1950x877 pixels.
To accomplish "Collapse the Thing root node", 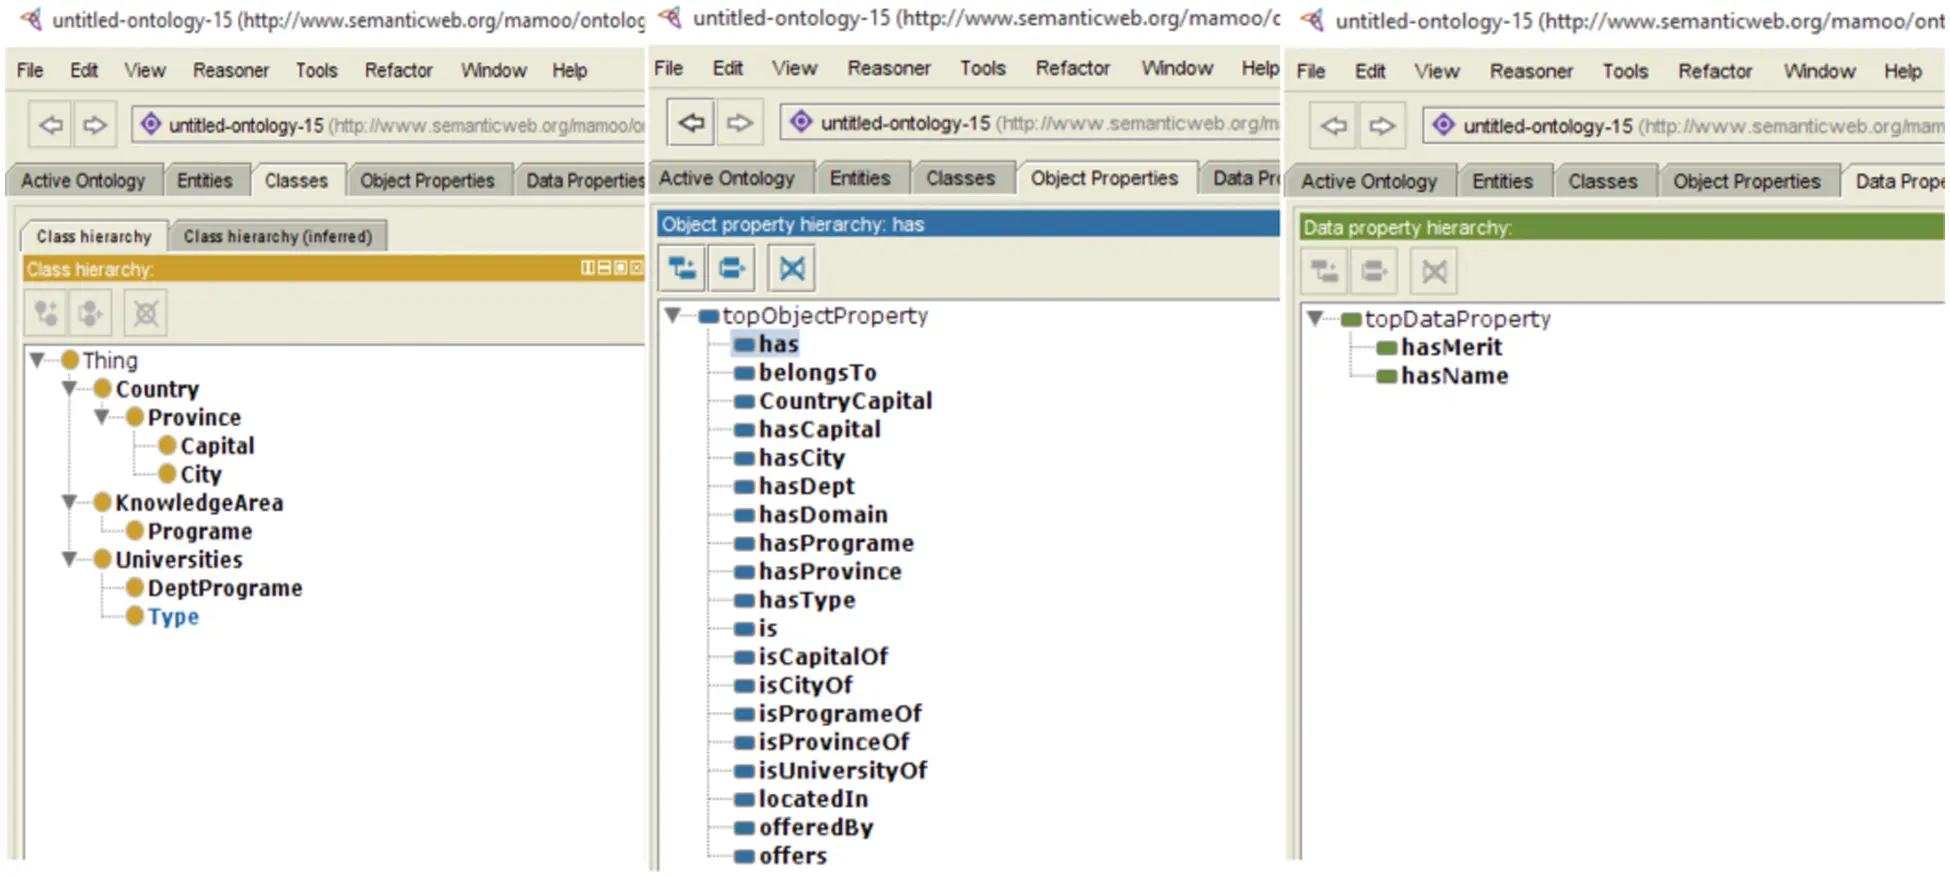I will click(38, 359).
